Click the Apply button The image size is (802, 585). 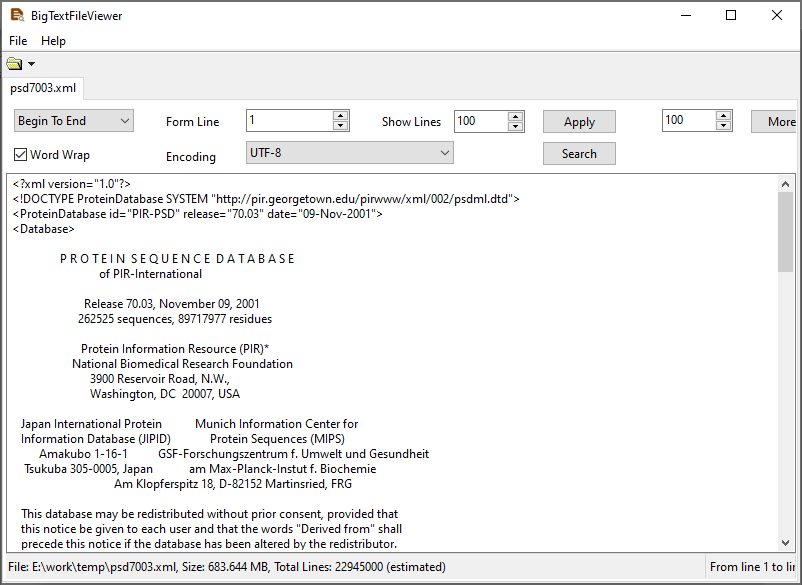point(579,122)
